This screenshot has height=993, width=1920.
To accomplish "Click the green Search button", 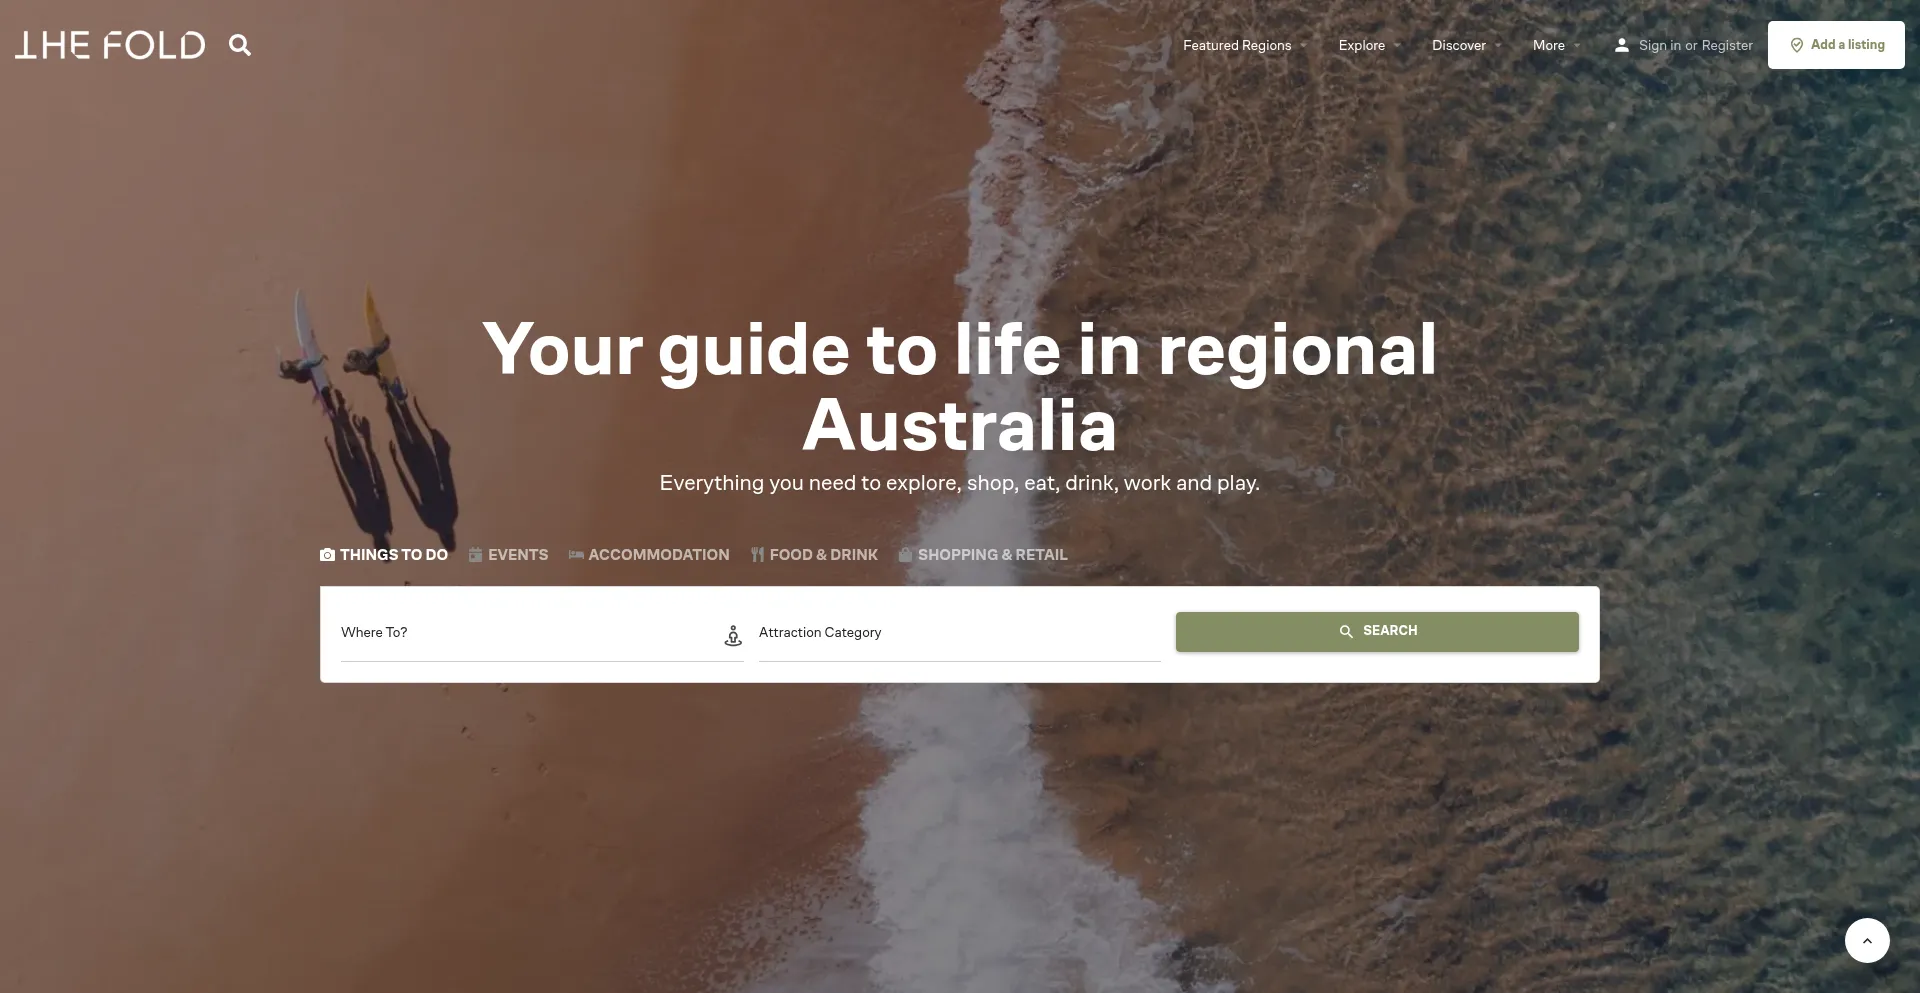I will 1377,632.
